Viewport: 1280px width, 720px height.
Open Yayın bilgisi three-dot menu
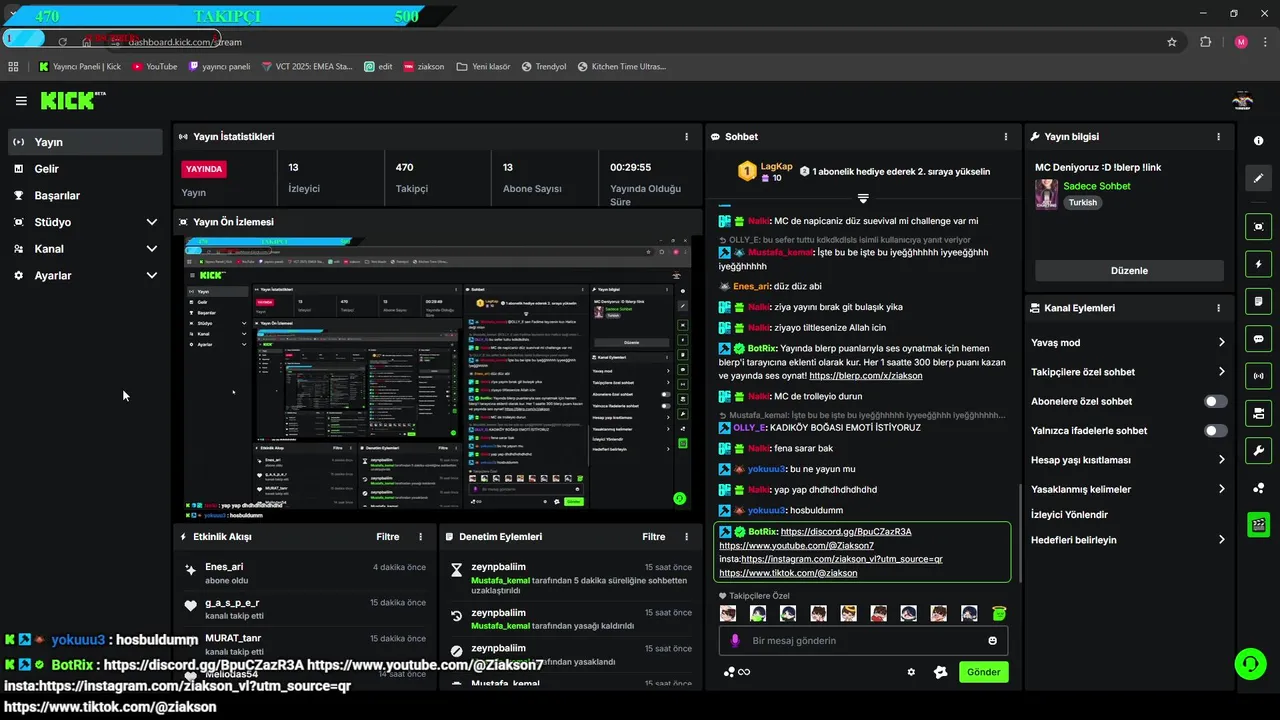(1218, 137)
